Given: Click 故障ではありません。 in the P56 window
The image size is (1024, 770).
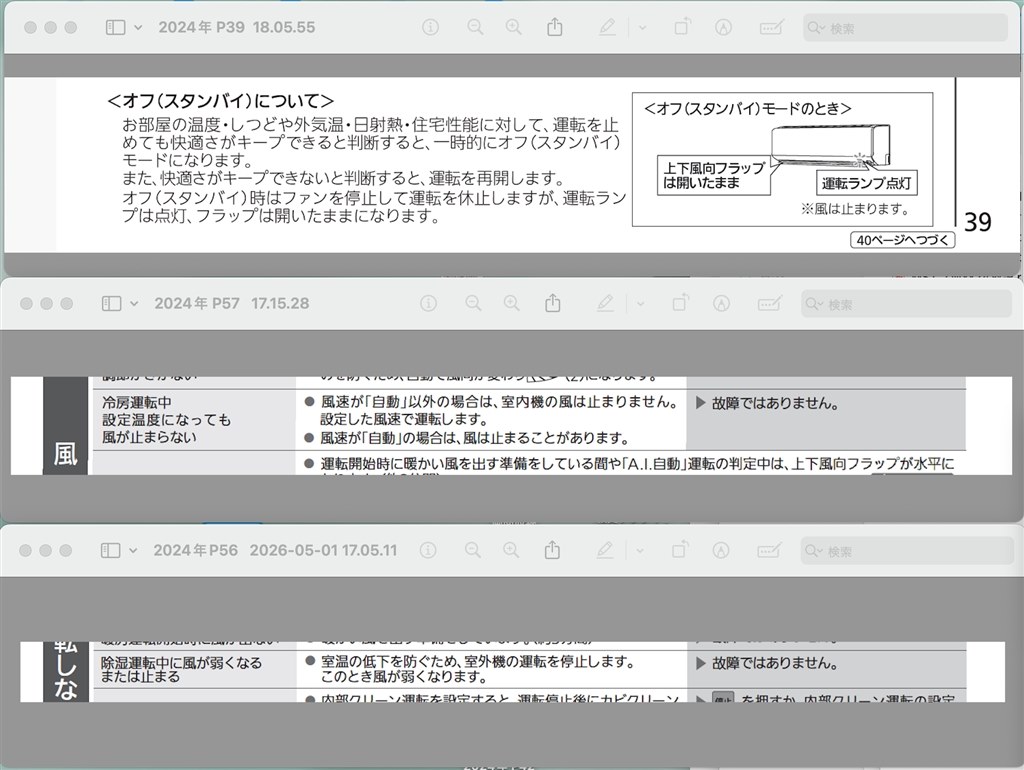Looking at the screenshot, I should (x=775, y=664).
